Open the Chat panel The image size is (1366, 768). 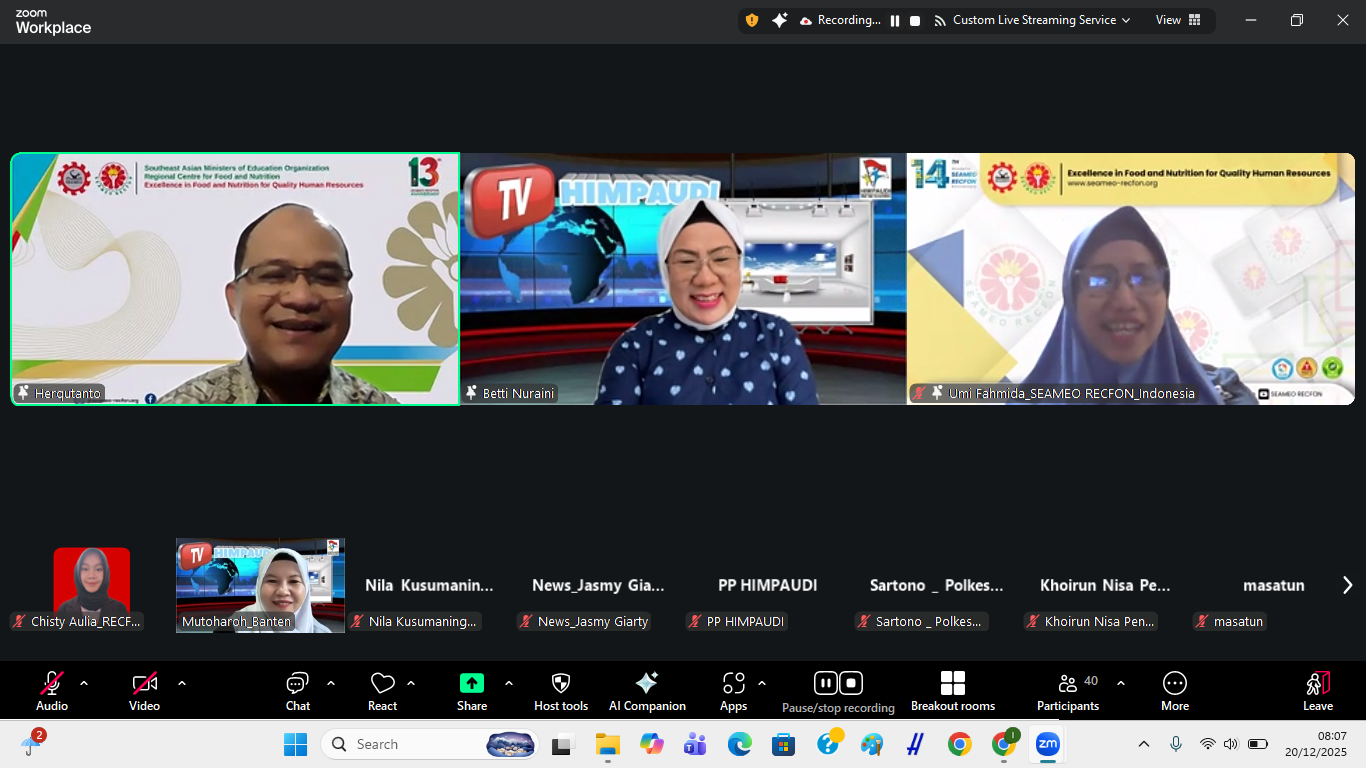click(297, 691)
